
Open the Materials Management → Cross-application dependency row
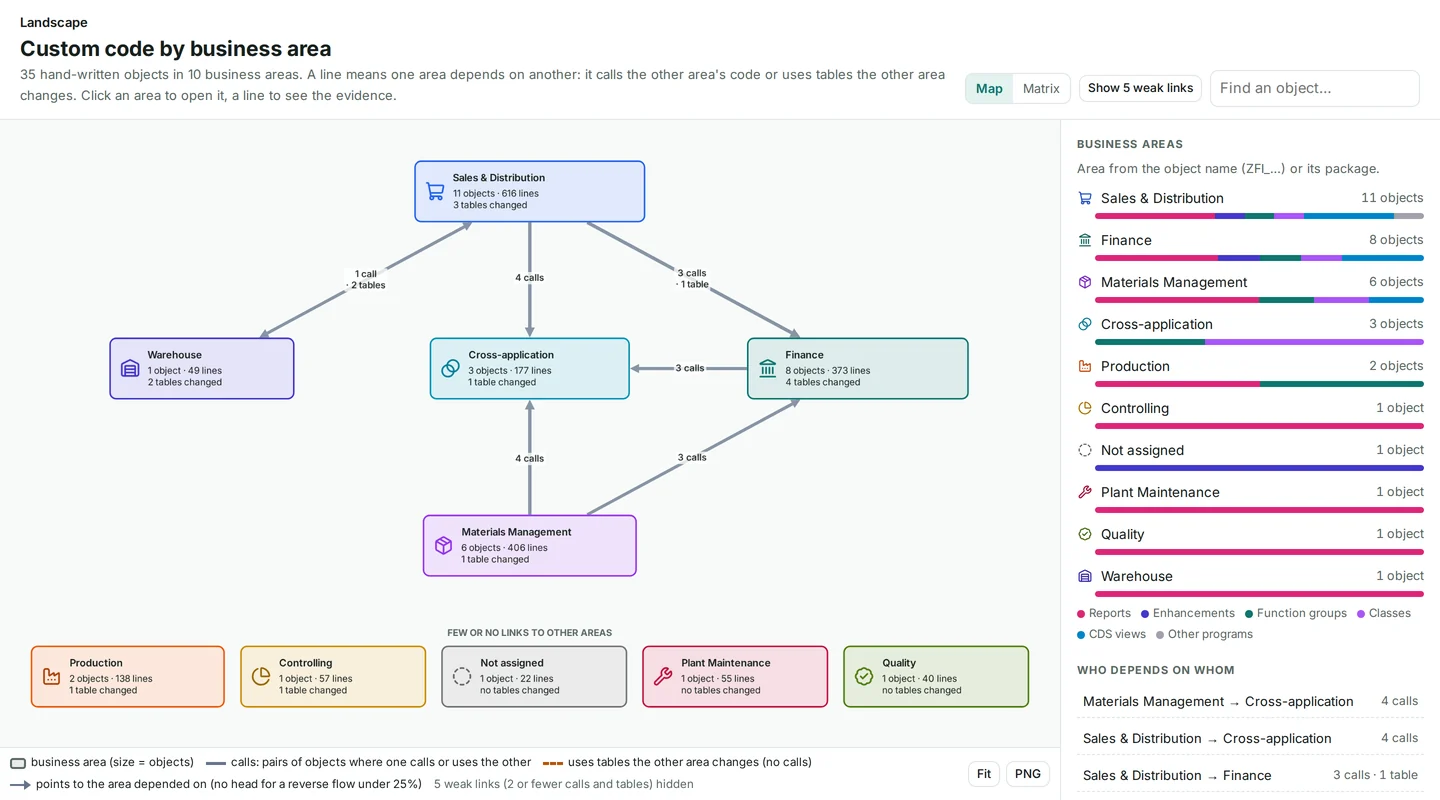pos(1250,701)
